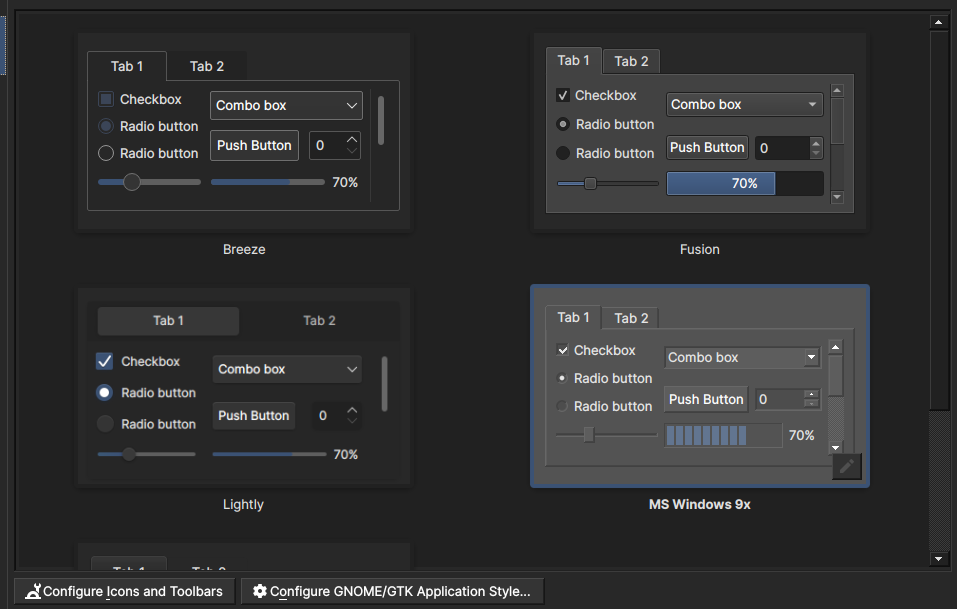Click the Breeze style name label

(x=244, y=249)
